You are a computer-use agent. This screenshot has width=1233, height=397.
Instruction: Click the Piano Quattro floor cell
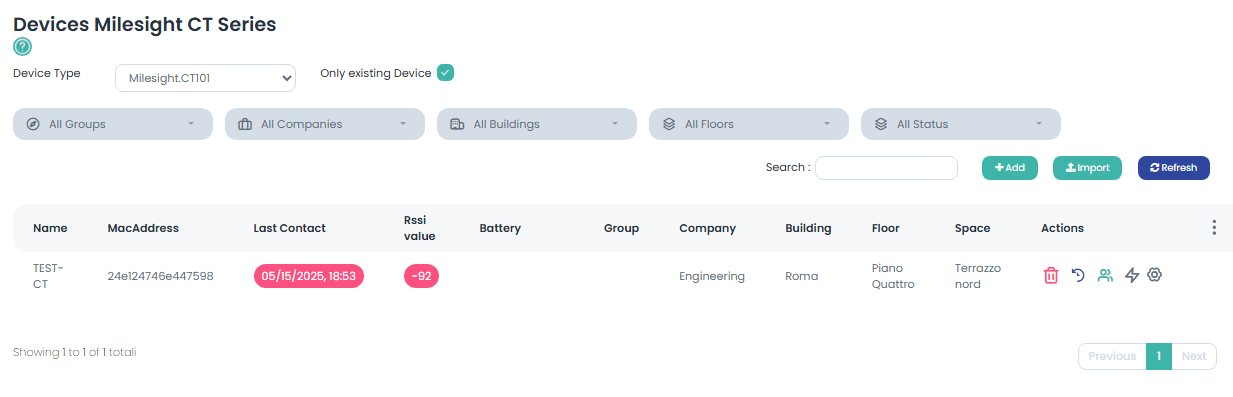pyautogui.click(x=893, y=276)
